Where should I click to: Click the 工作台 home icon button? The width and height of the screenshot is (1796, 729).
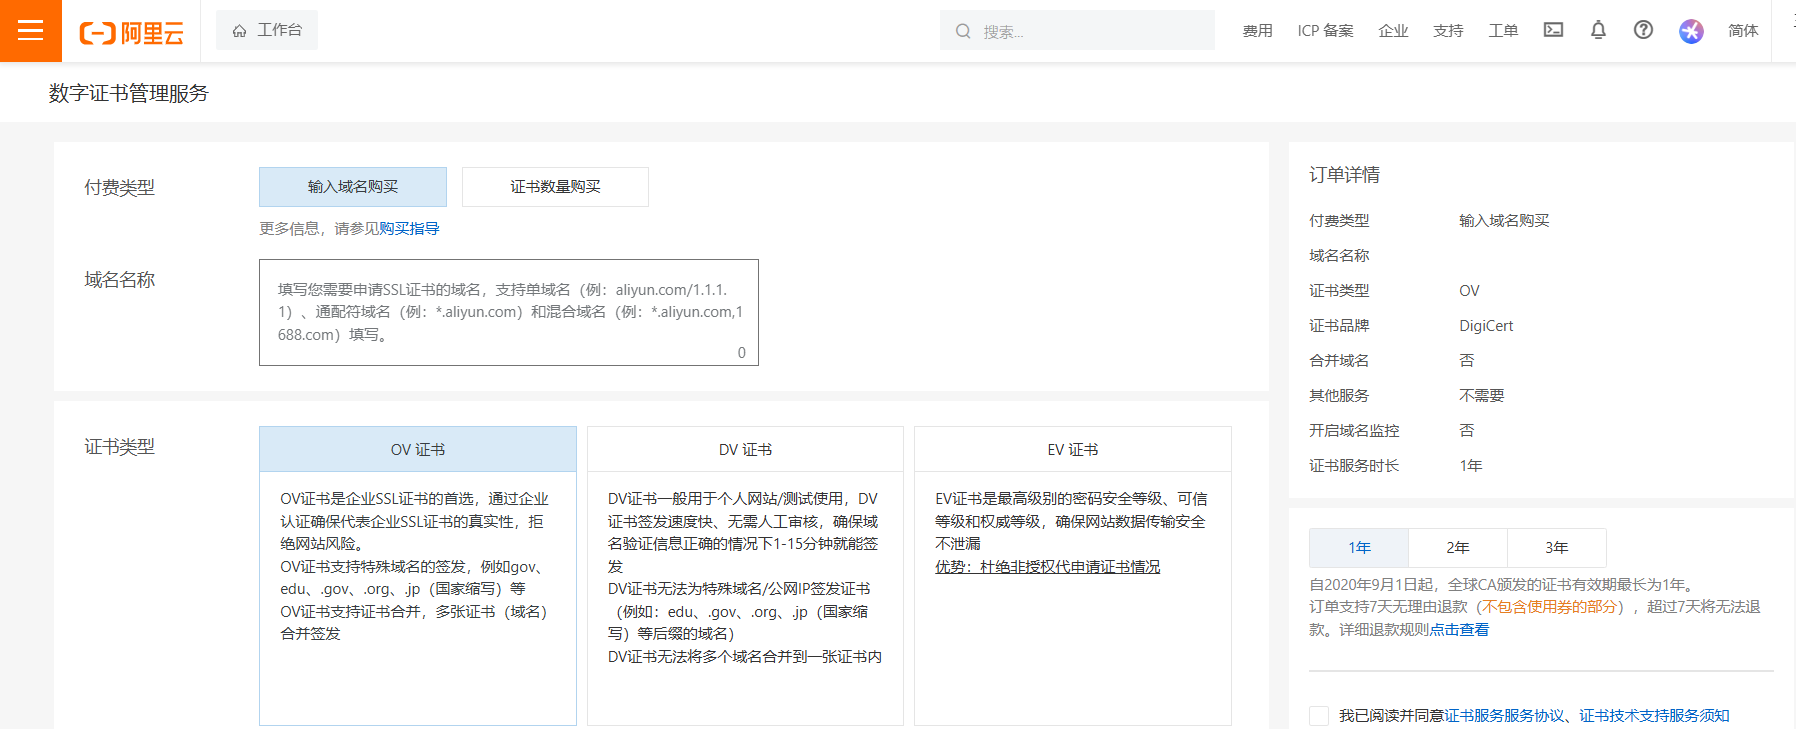(267, 30)
